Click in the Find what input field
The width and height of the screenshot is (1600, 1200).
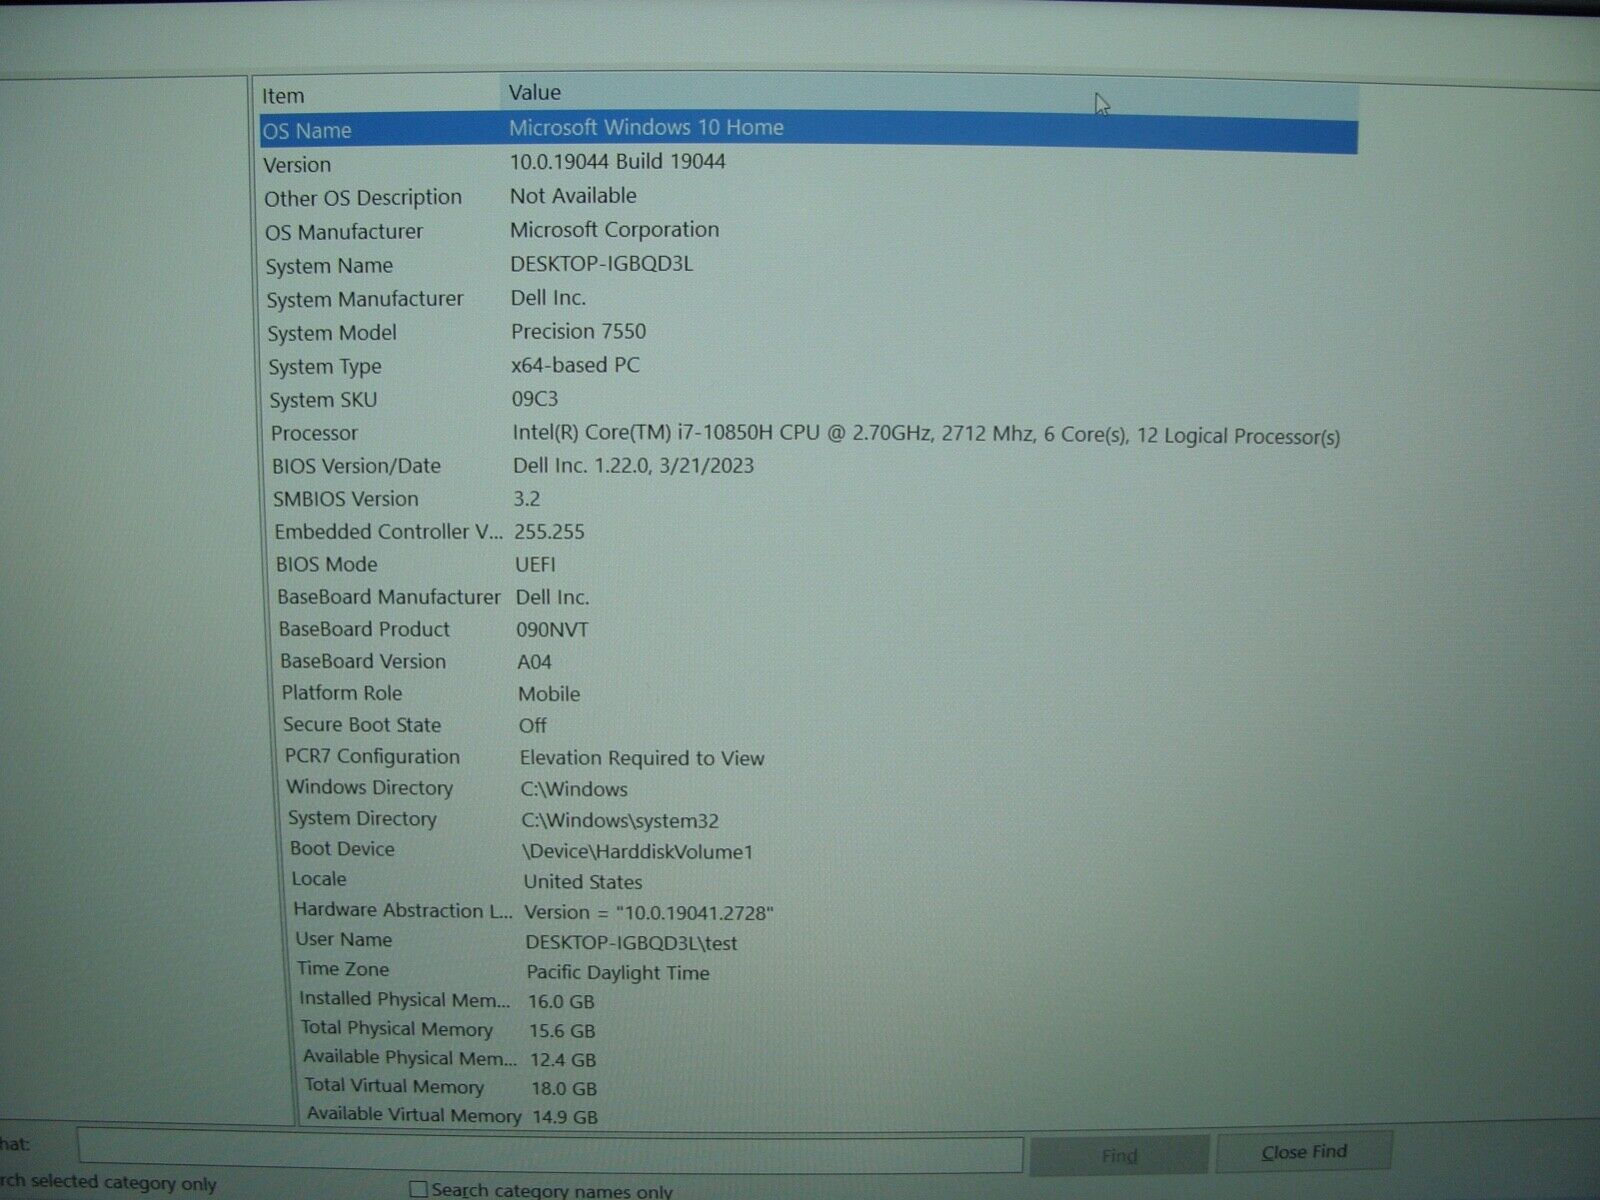[550, 1151]
